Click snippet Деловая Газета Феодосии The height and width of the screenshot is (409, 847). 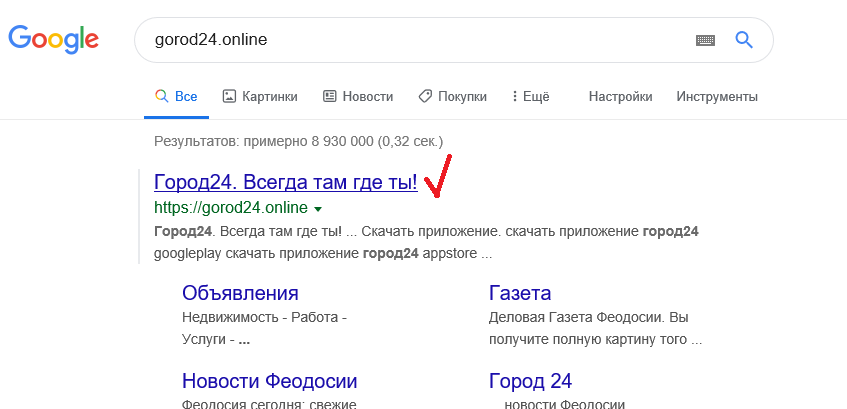coord(575,317)
